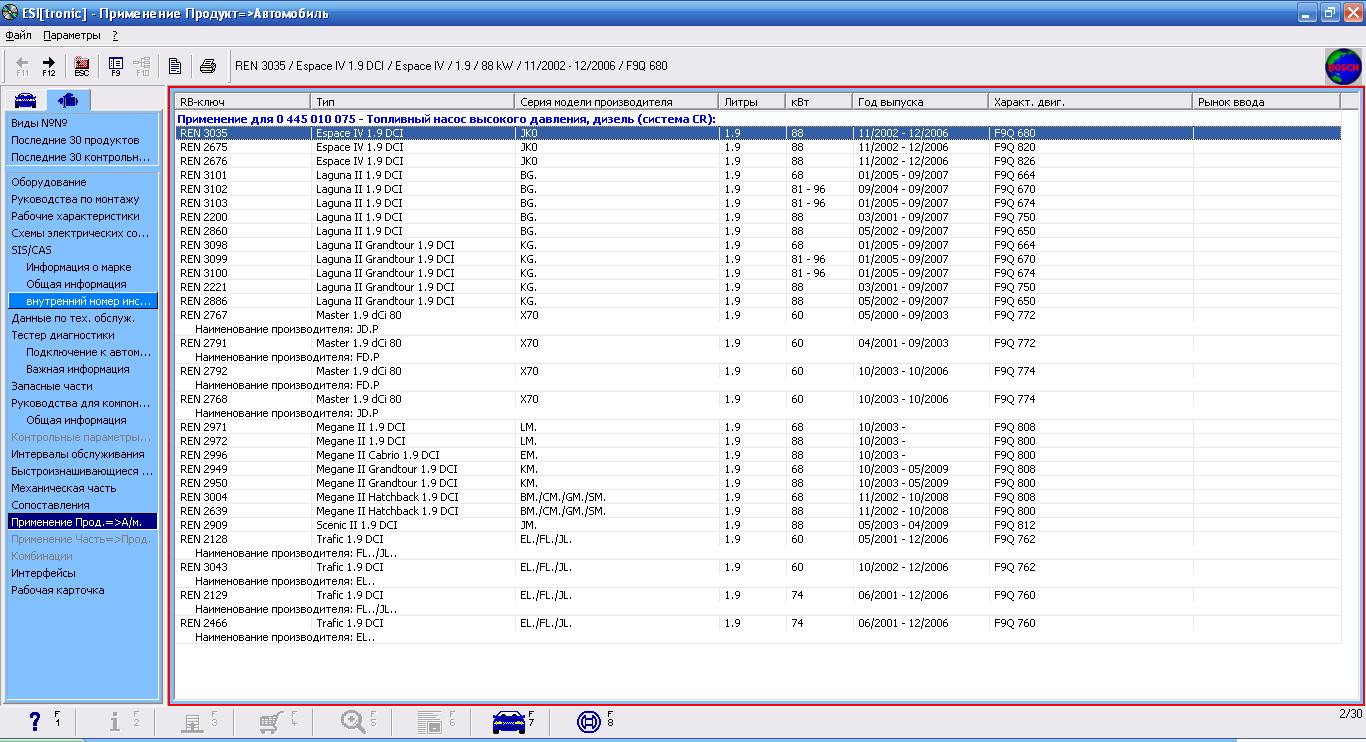The image size is (1366, 742).
Task: Sort by Год выпуска column header
Action: point(921,102)
